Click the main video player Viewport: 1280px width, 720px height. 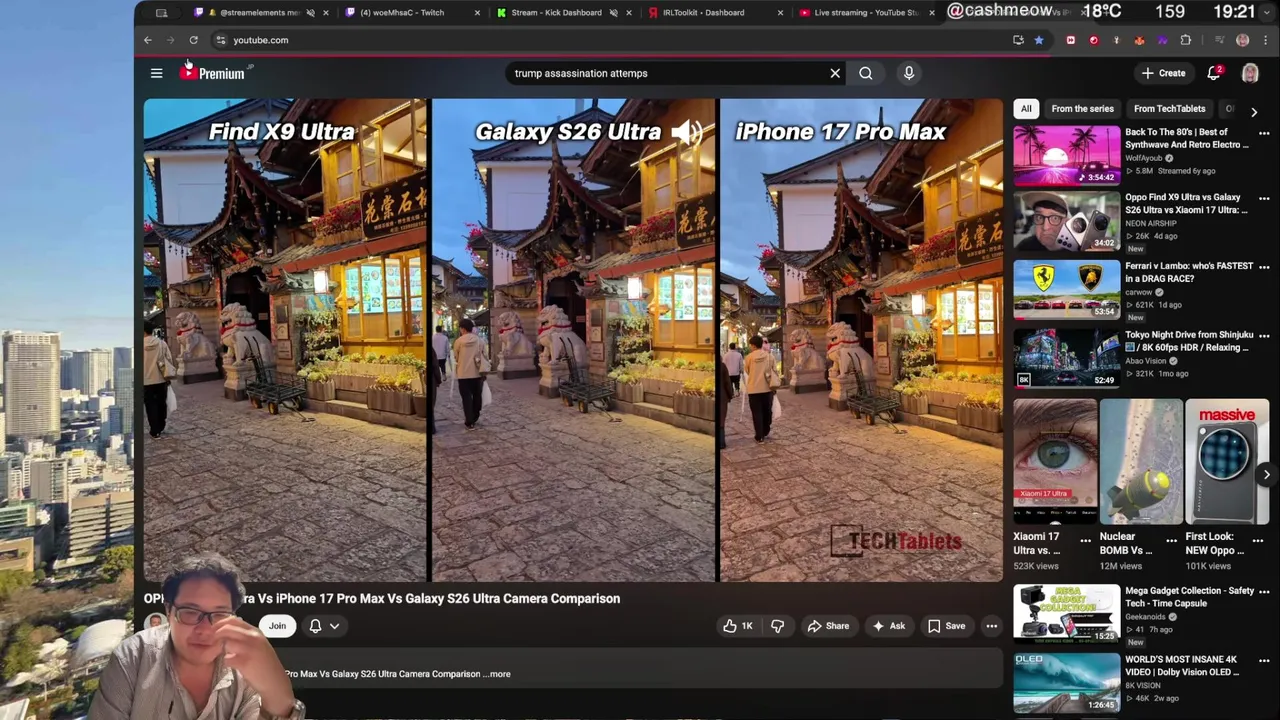[573, 340]
